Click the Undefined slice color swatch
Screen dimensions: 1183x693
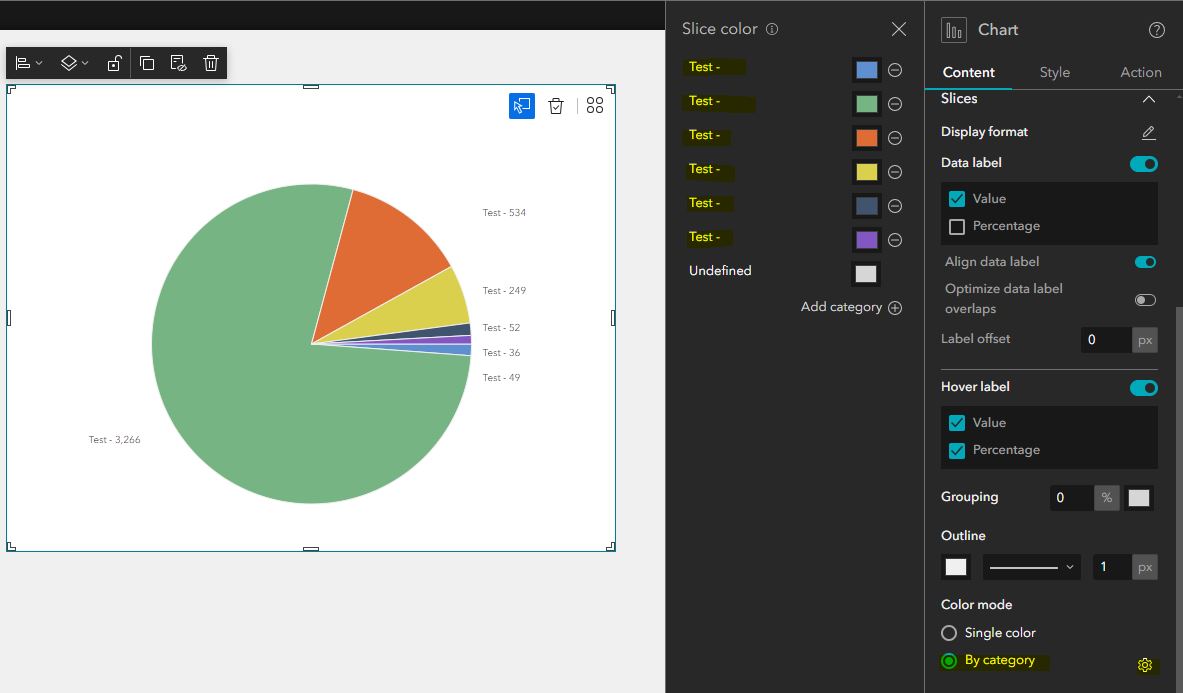coord(865,272)
